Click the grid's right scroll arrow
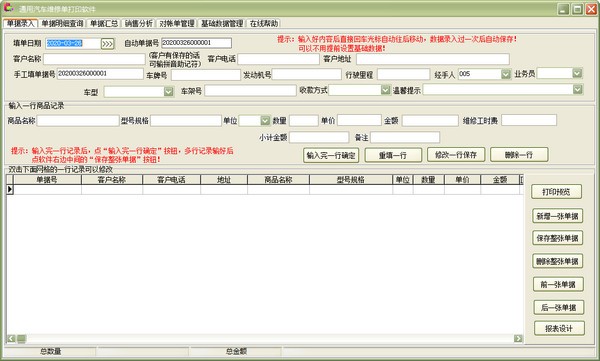 tap(518, 338)
